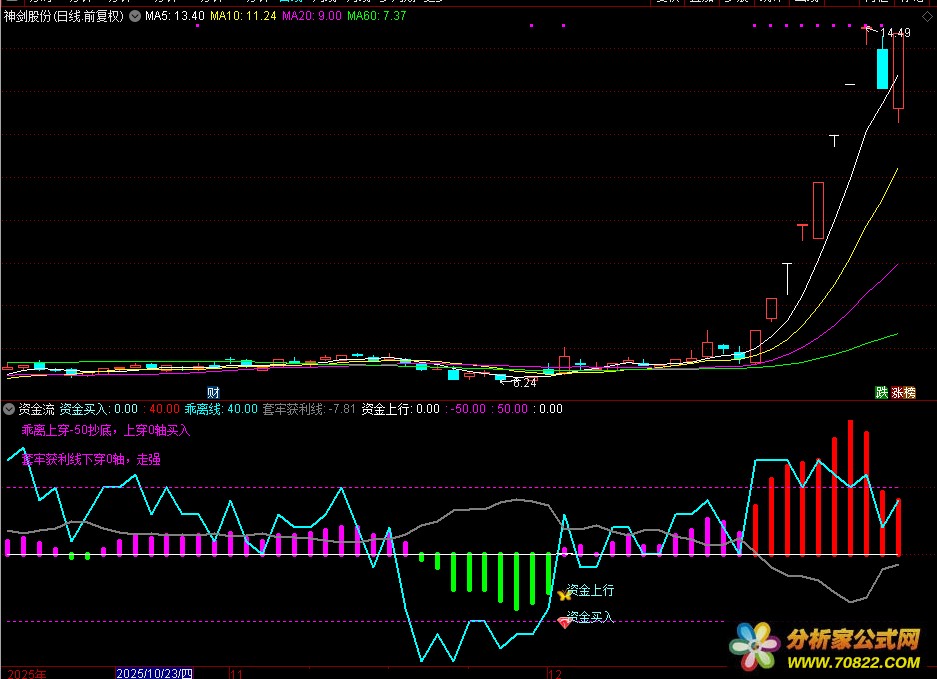
Task: Select the MA10: 11.24 indicator label
Action: point(243,16)
